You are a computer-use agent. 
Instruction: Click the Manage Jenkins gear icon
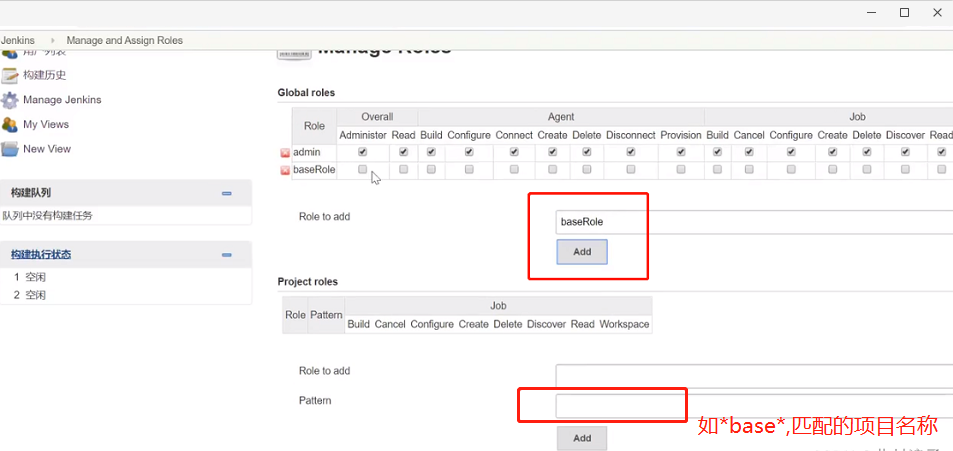coord(10,100)
